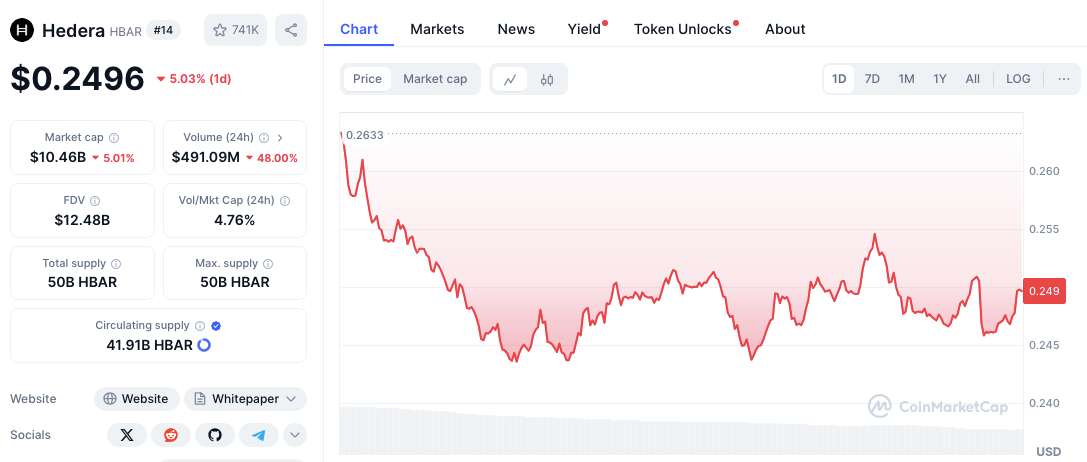This screenshot has height=462, width=1087.
Task: Click the $10.46B market cap value
Action: (x=58, y=157)
